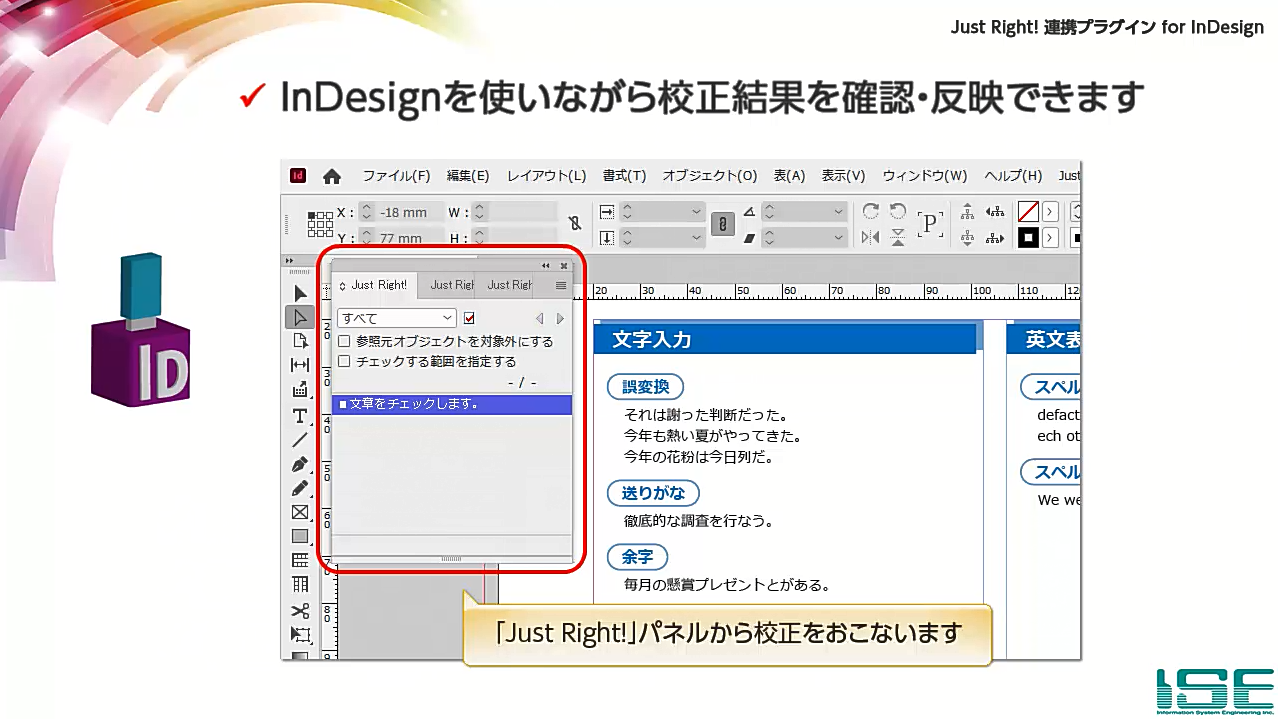Select the Pencil tool
The height and width of the screenshot is (719, 1278).
[300, 488]
